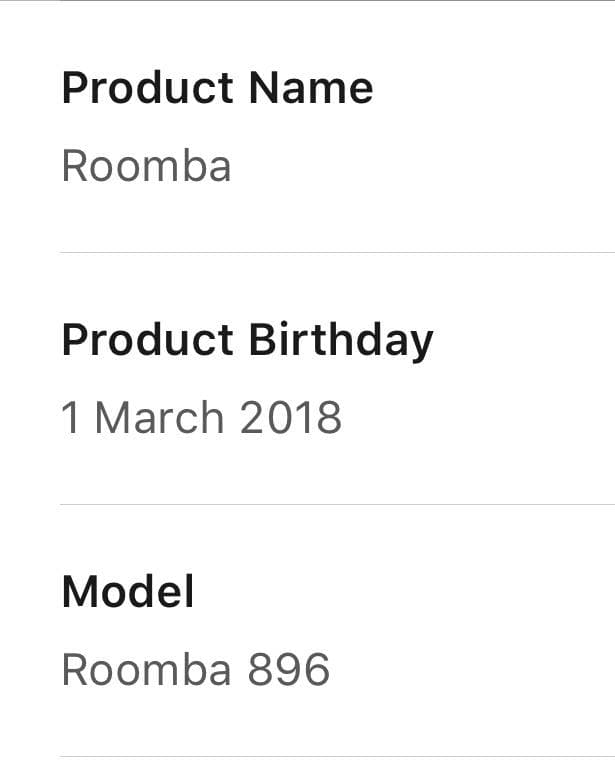The width and height of the screenshot is (615, 772).
Task: Tap the Product Name heading
Action: point(217,88)
